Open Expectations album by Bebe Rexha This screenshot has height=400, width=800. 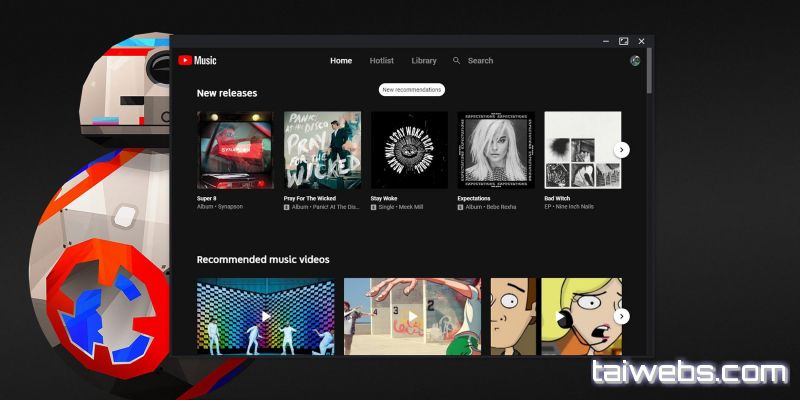click(x=496, y=149)
